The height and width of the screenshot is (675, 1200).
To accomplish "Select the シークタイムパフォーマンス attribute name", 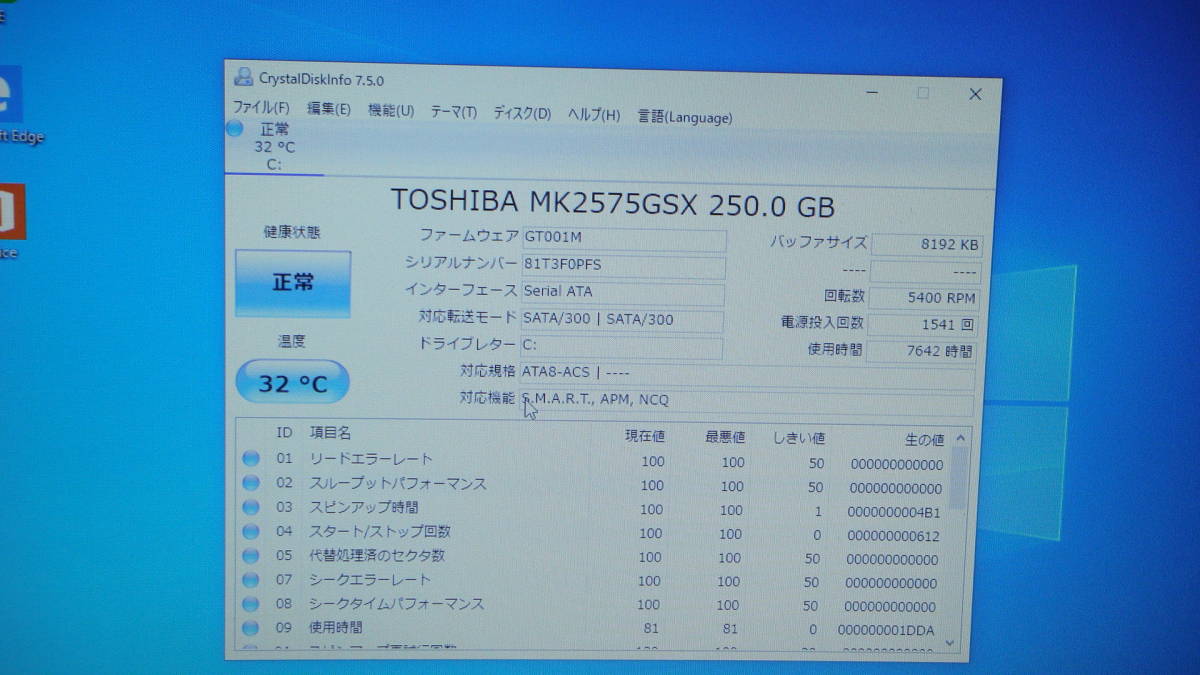I will (397, 604).
